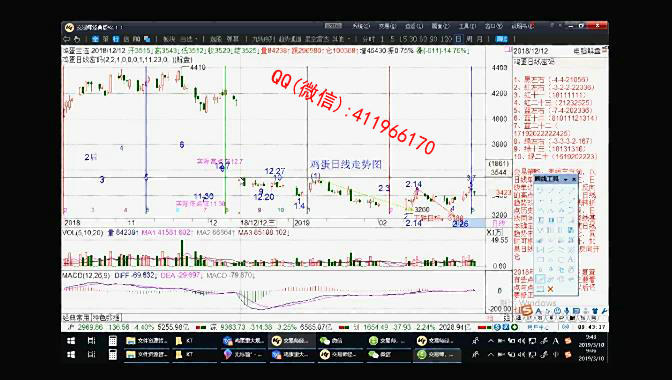This screenshot has width=672, height=380.
Task: Click the blue highlighted button at toolbar end
Action: [x=501, y=39]
